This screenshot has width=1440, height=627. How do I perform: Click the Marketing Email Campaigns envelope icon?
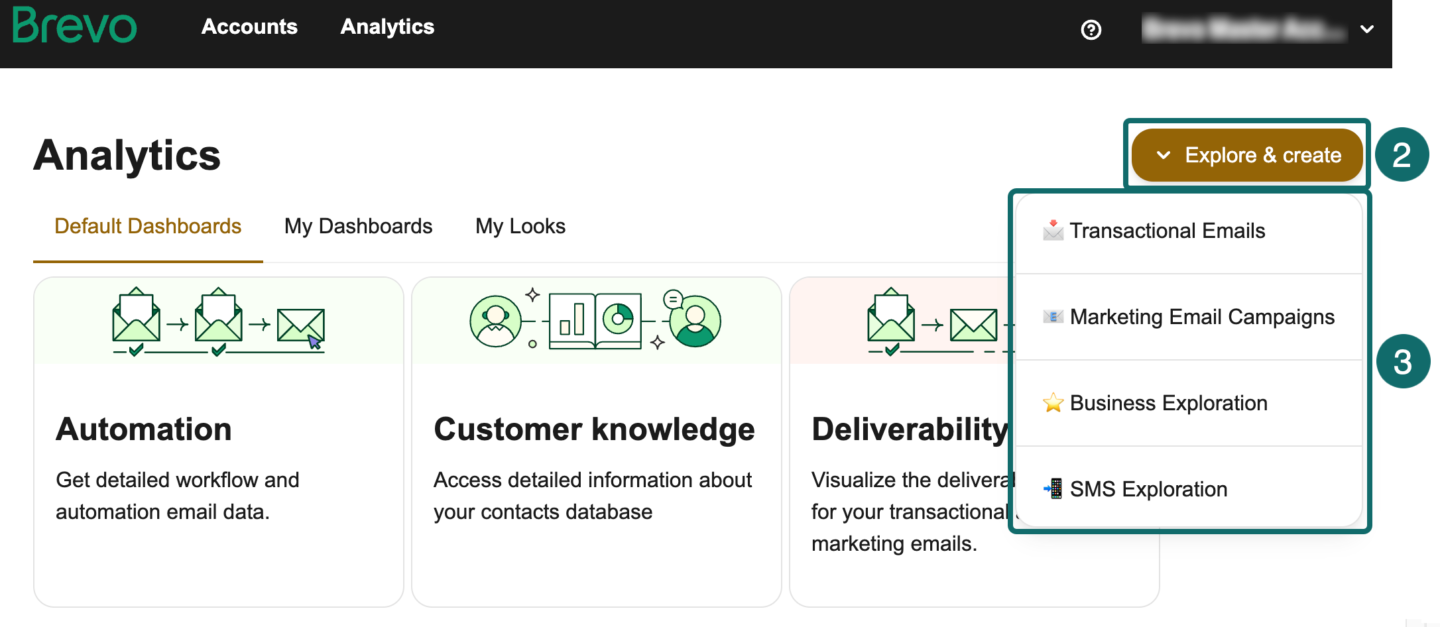pos(1052,317)
